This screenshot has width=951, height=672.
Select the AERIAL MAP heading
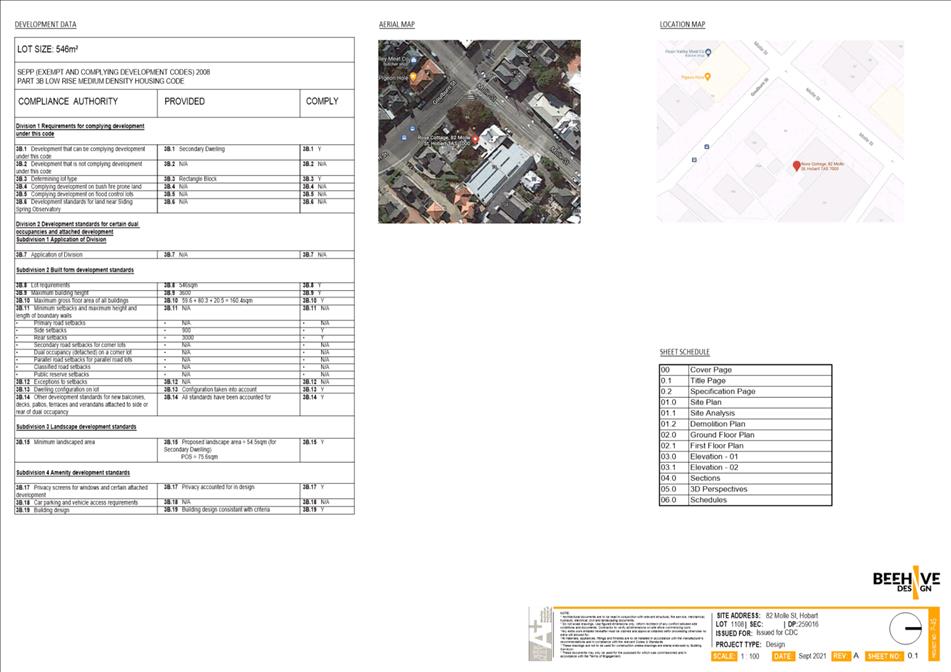[x=397, y=25]
